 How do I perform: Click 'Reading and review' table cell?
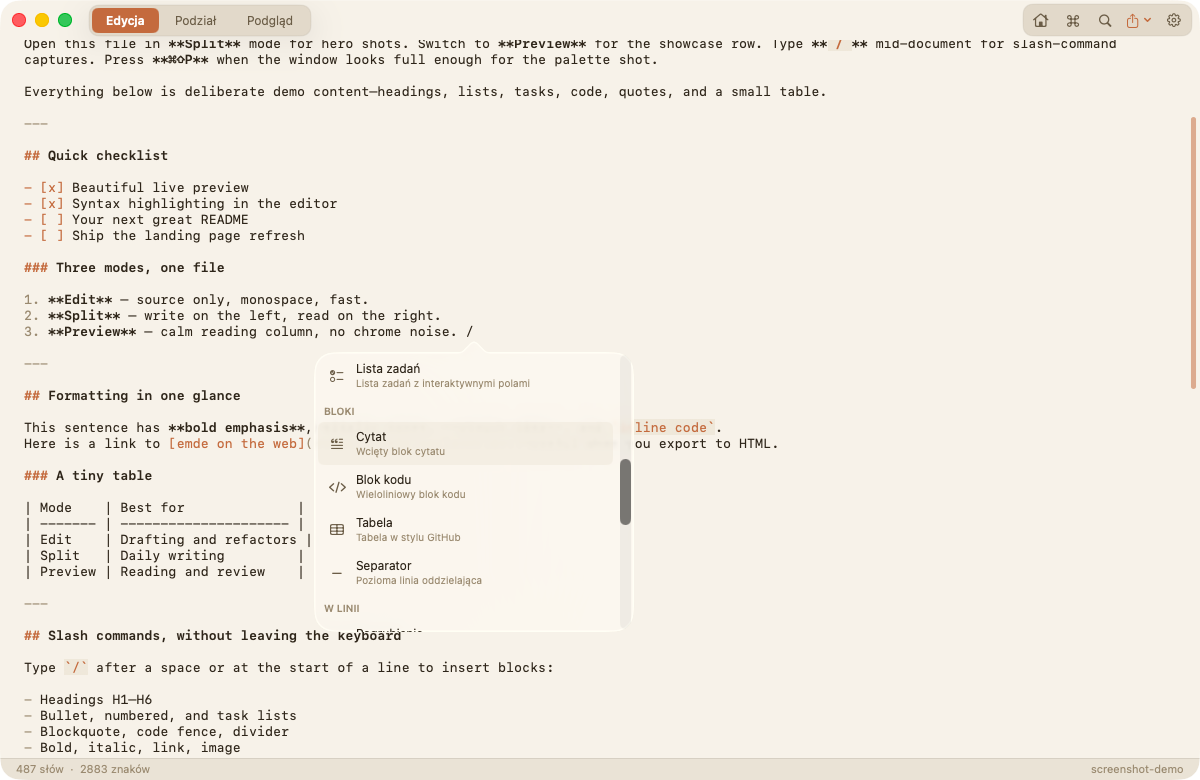[x=192, y=571]
